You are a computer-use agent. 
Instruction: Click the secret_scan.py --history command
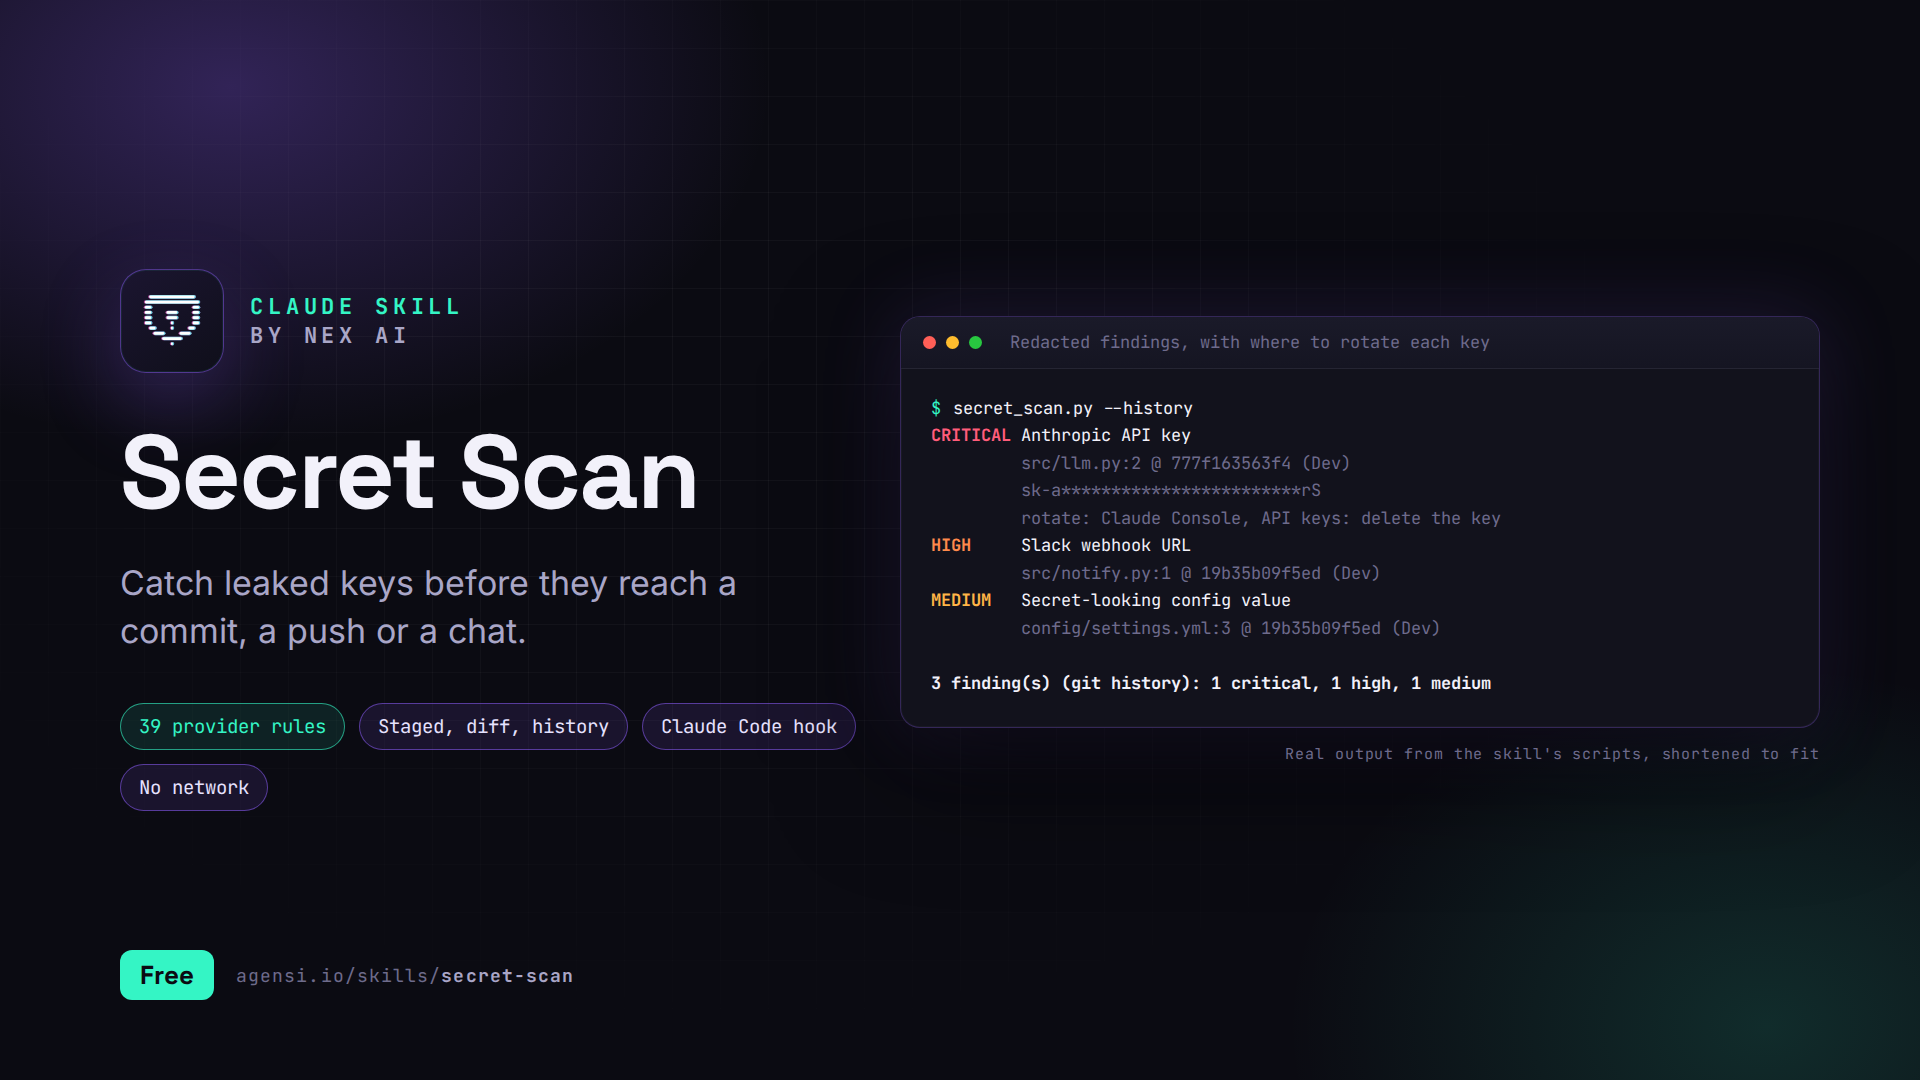click(x=1073, y=408)
